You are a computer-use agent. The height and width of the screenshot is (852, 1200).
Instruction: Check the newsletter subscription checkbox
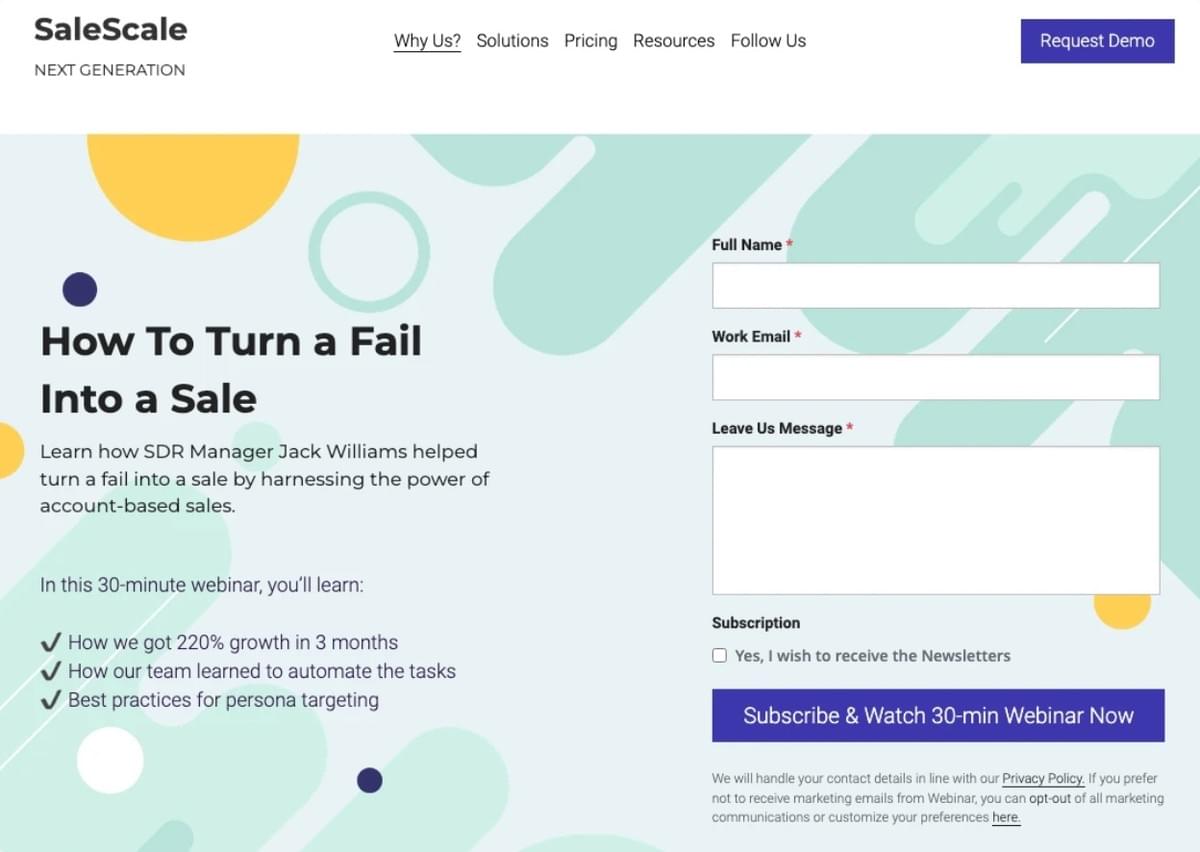[719, 656]
